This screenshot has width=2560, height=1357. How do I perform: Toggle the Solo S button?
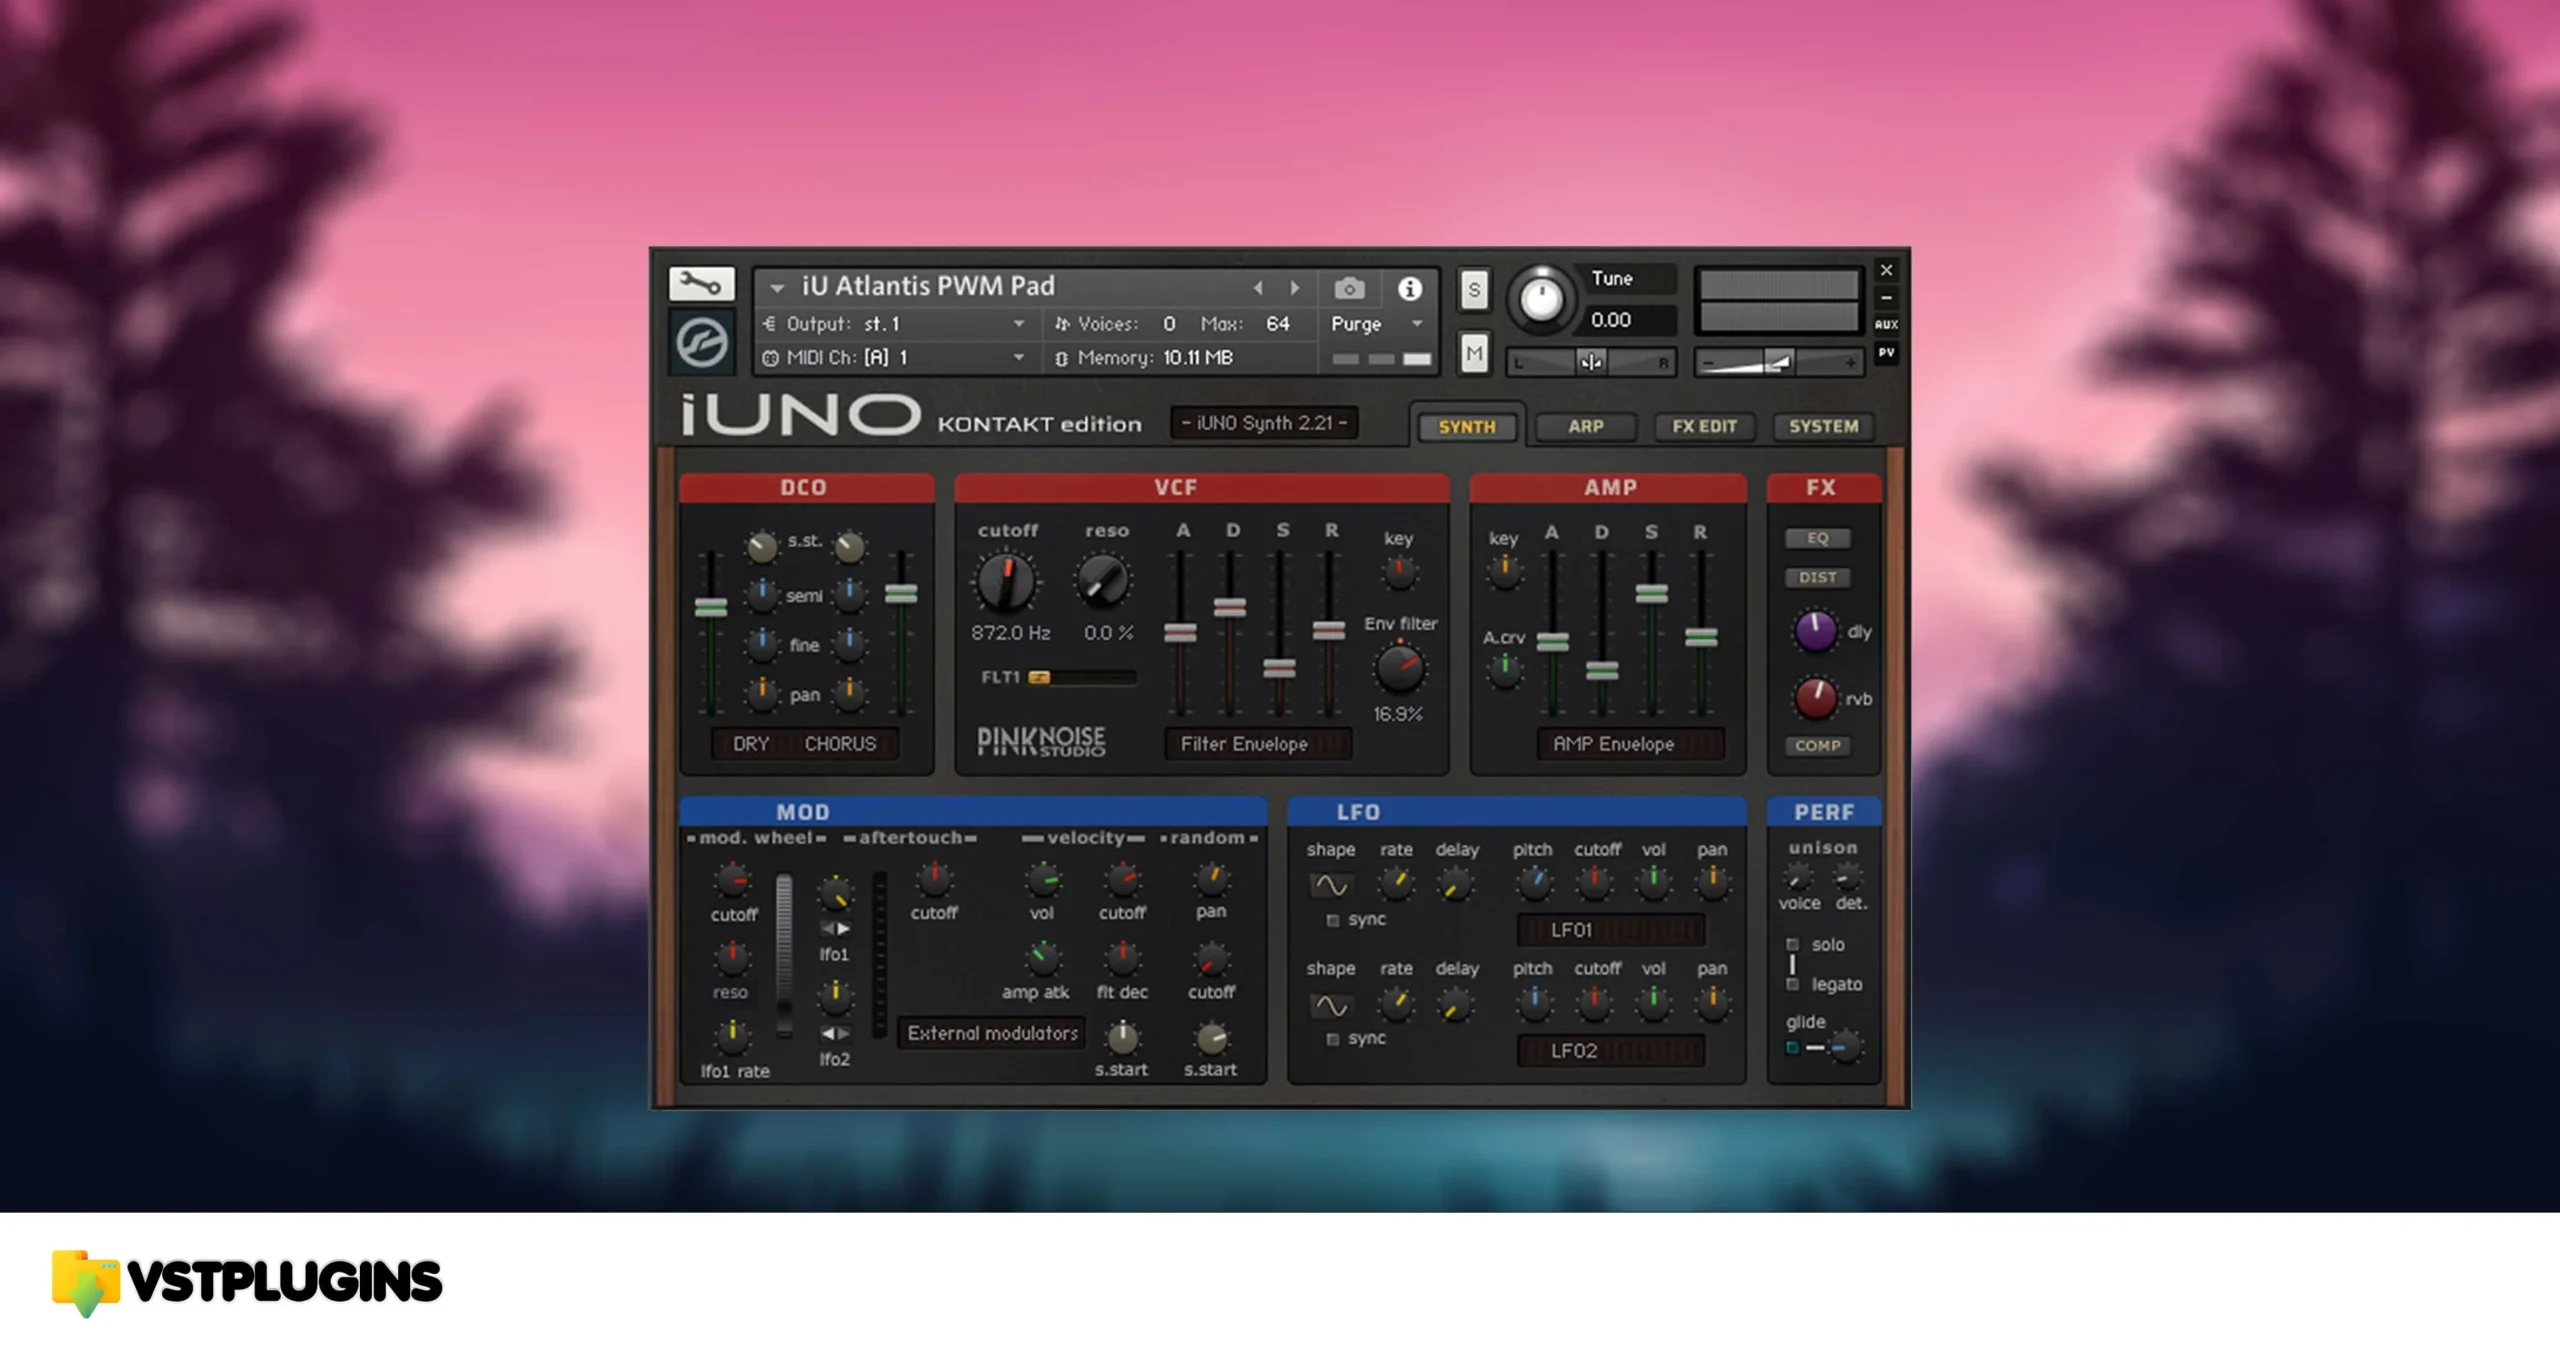click(x=1473, y=290)
